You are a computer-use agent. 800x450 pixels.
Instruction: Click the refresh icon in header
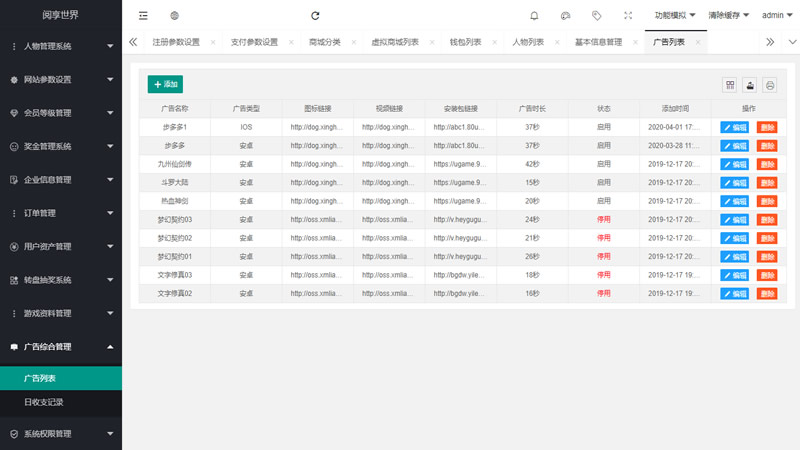point(315,16)
